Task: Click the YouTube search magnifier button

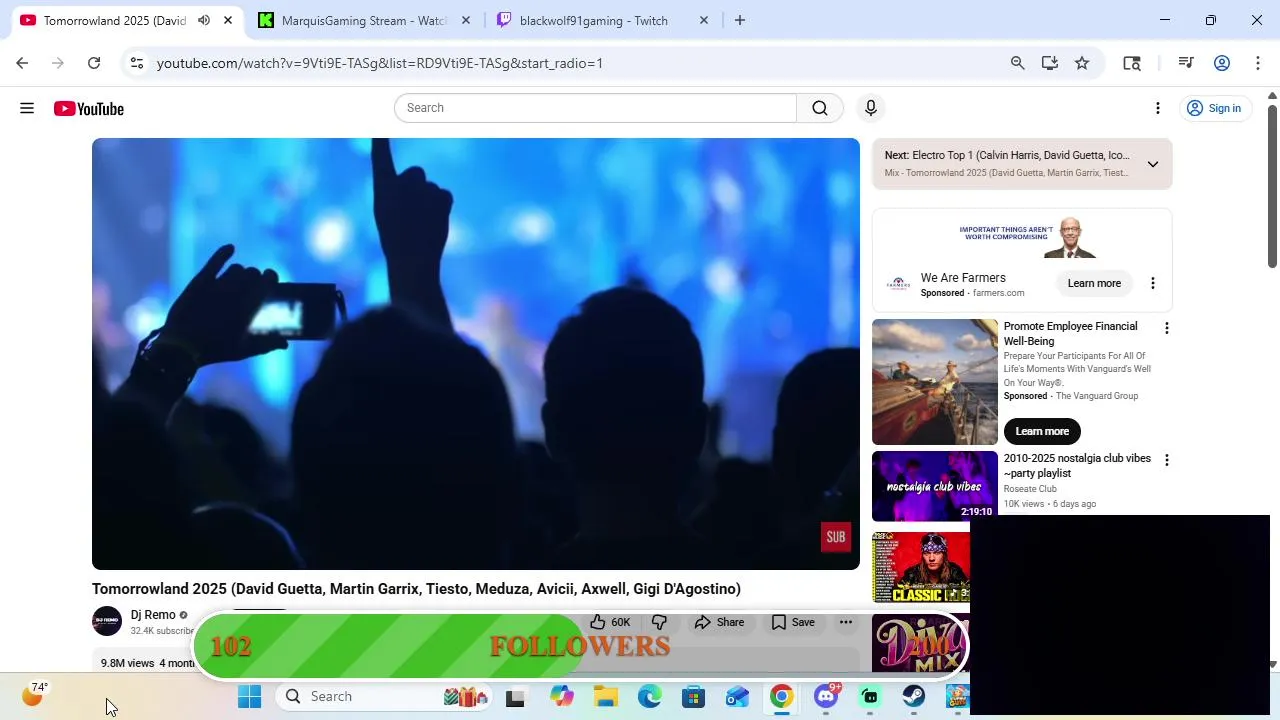Action: [x=820, y=108]
